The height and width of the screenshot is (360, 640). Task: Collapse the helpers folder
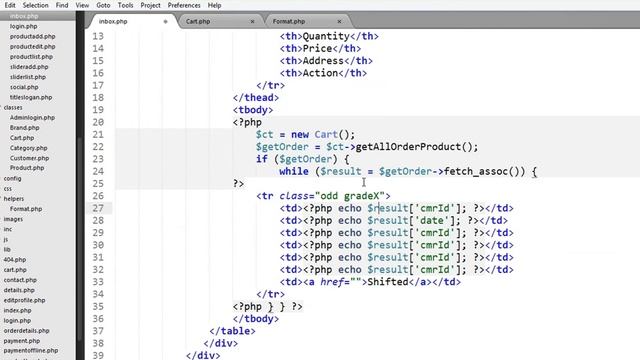click(x=14, y=199)
